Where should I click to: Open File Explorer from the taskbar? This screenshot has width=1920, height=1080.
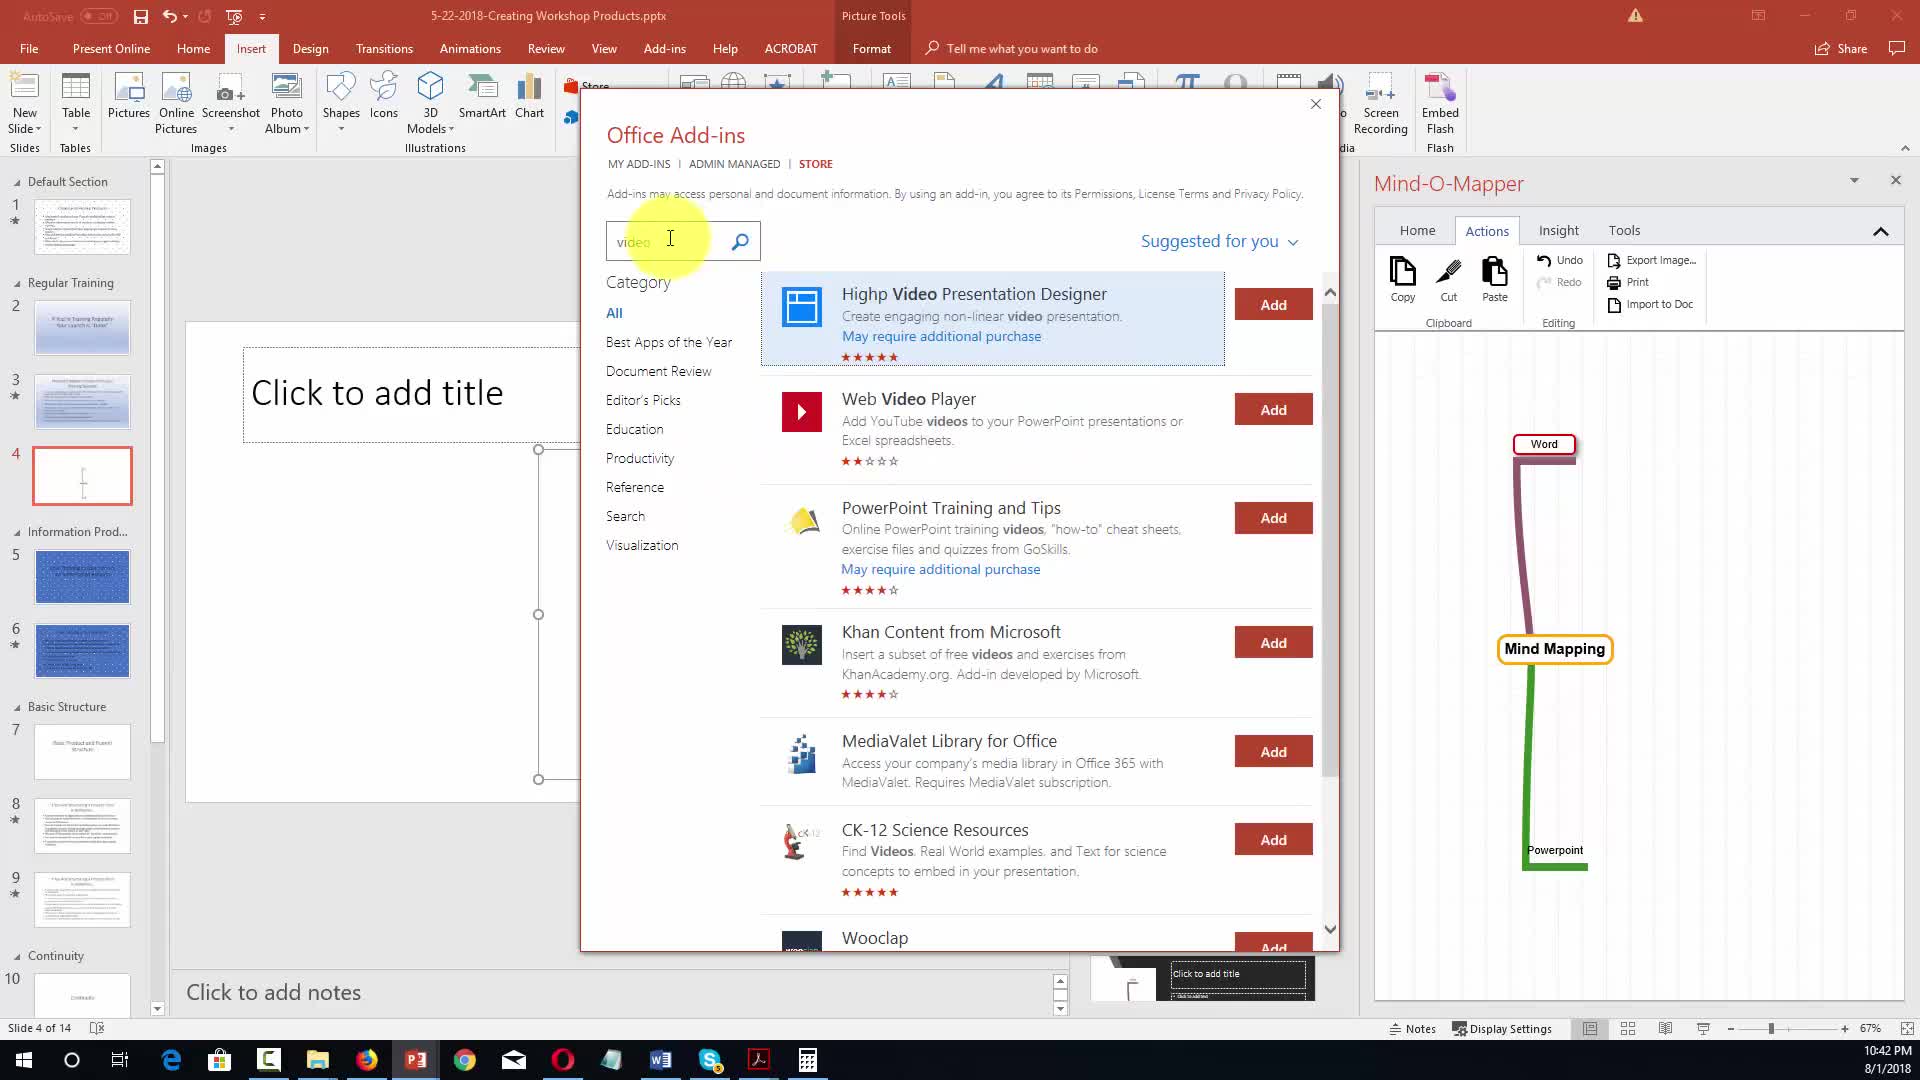pos(317,1060)
